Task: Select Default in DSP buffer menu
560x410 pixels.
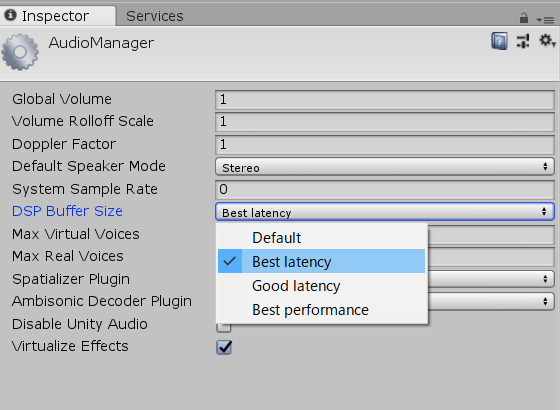Action: pyautogui.click(x=321, y=238)
